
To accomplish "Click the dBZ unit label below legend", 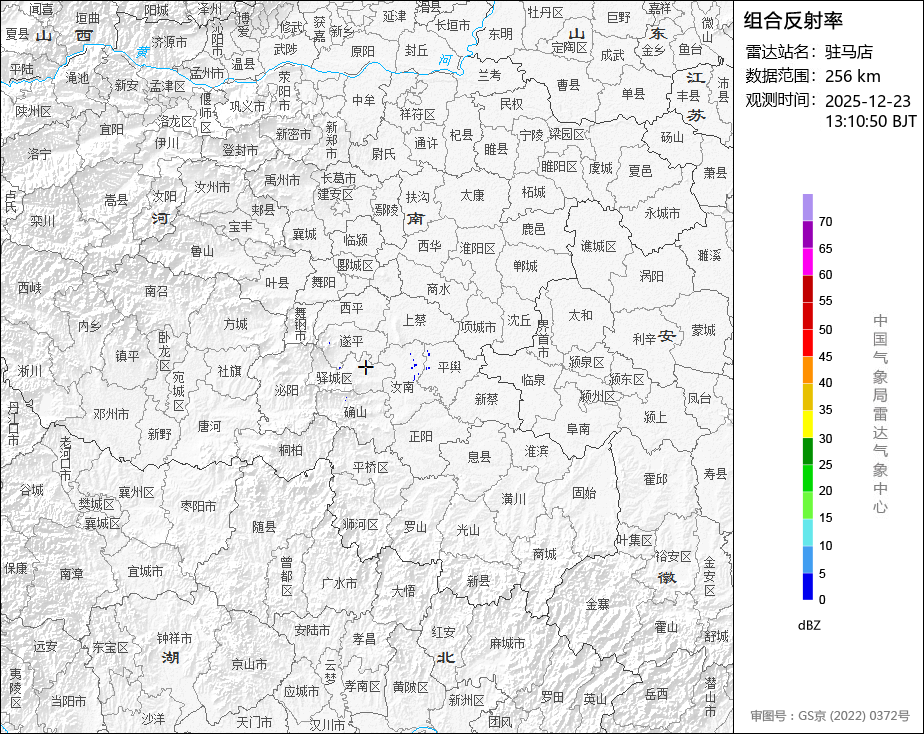I will pyautogui.click(x=808, y=625).
